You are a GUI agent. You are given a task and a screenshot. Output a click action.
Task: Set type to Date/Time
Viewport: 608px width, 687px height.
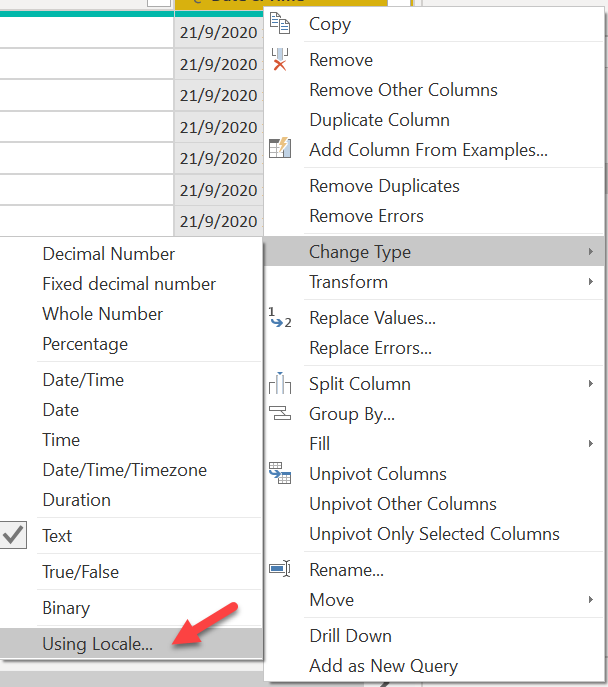(x=83, y=380)
